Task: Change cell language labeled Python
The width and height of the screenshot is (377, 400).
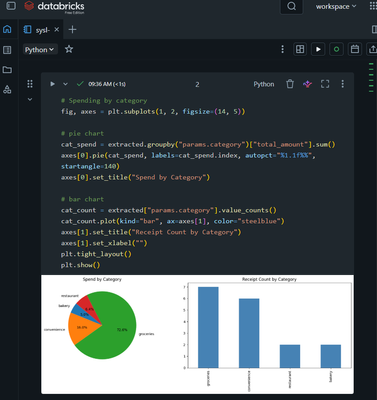Action: [264, 84]
